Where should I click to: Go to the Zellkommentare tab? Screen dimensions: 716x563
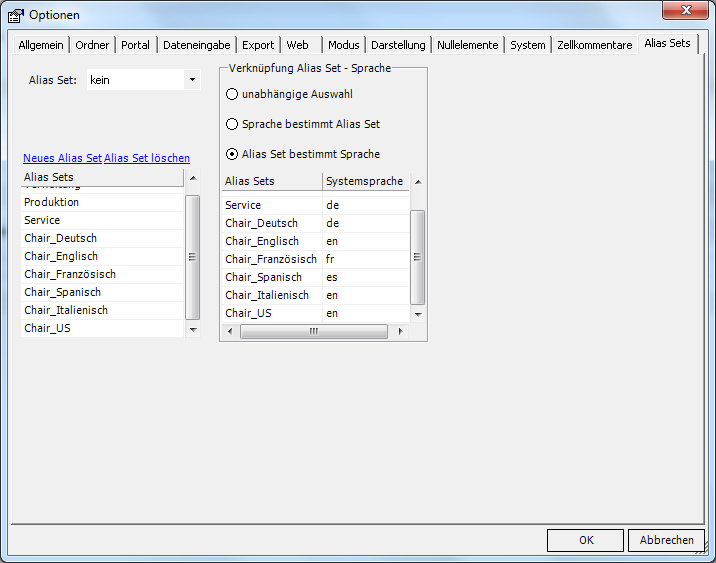click(594, 45)
